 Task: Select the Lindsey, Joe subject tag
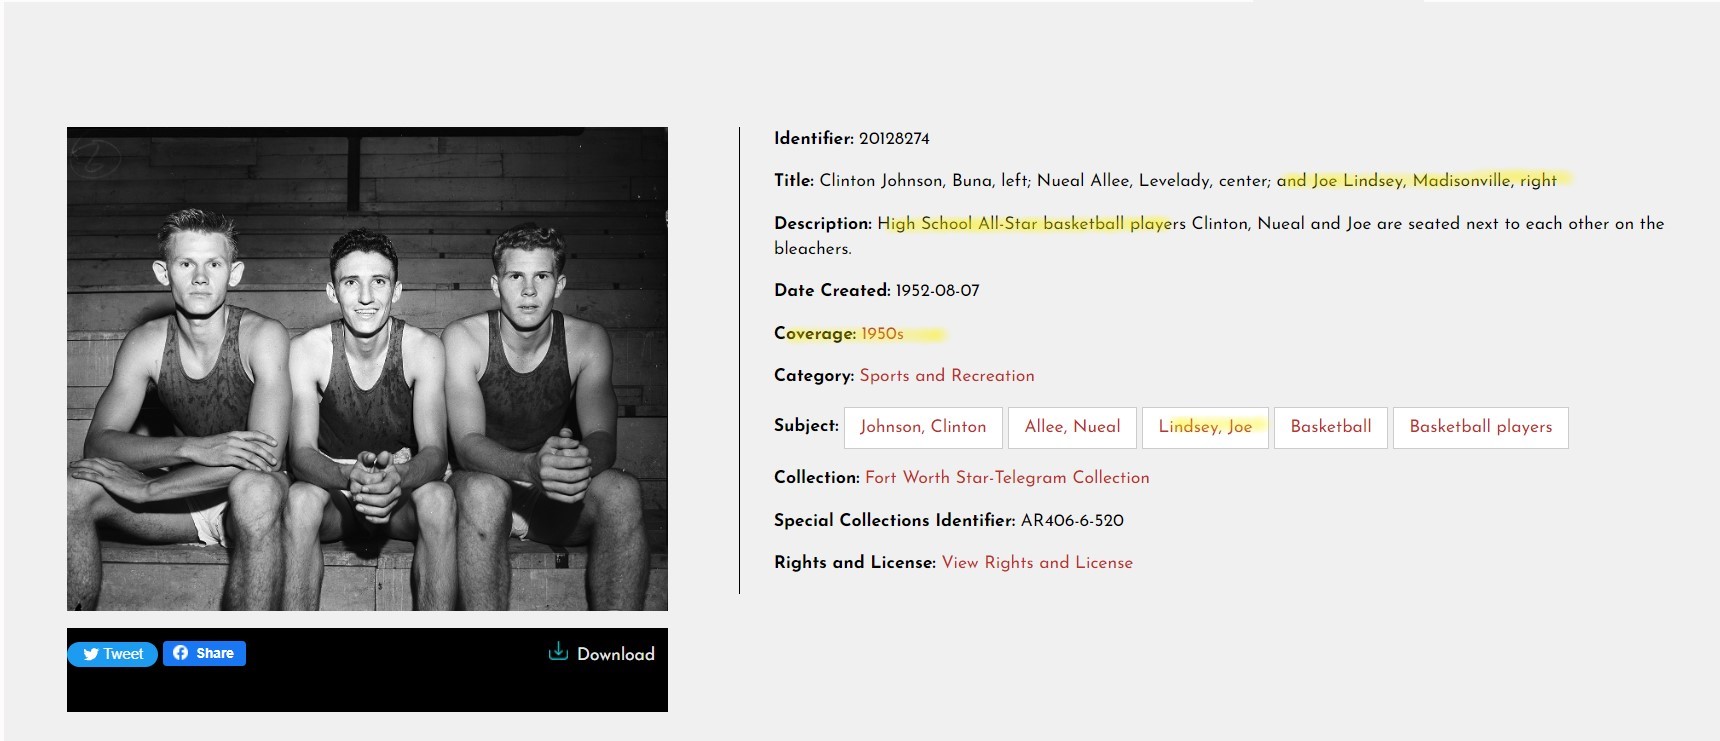[1205, 427]
